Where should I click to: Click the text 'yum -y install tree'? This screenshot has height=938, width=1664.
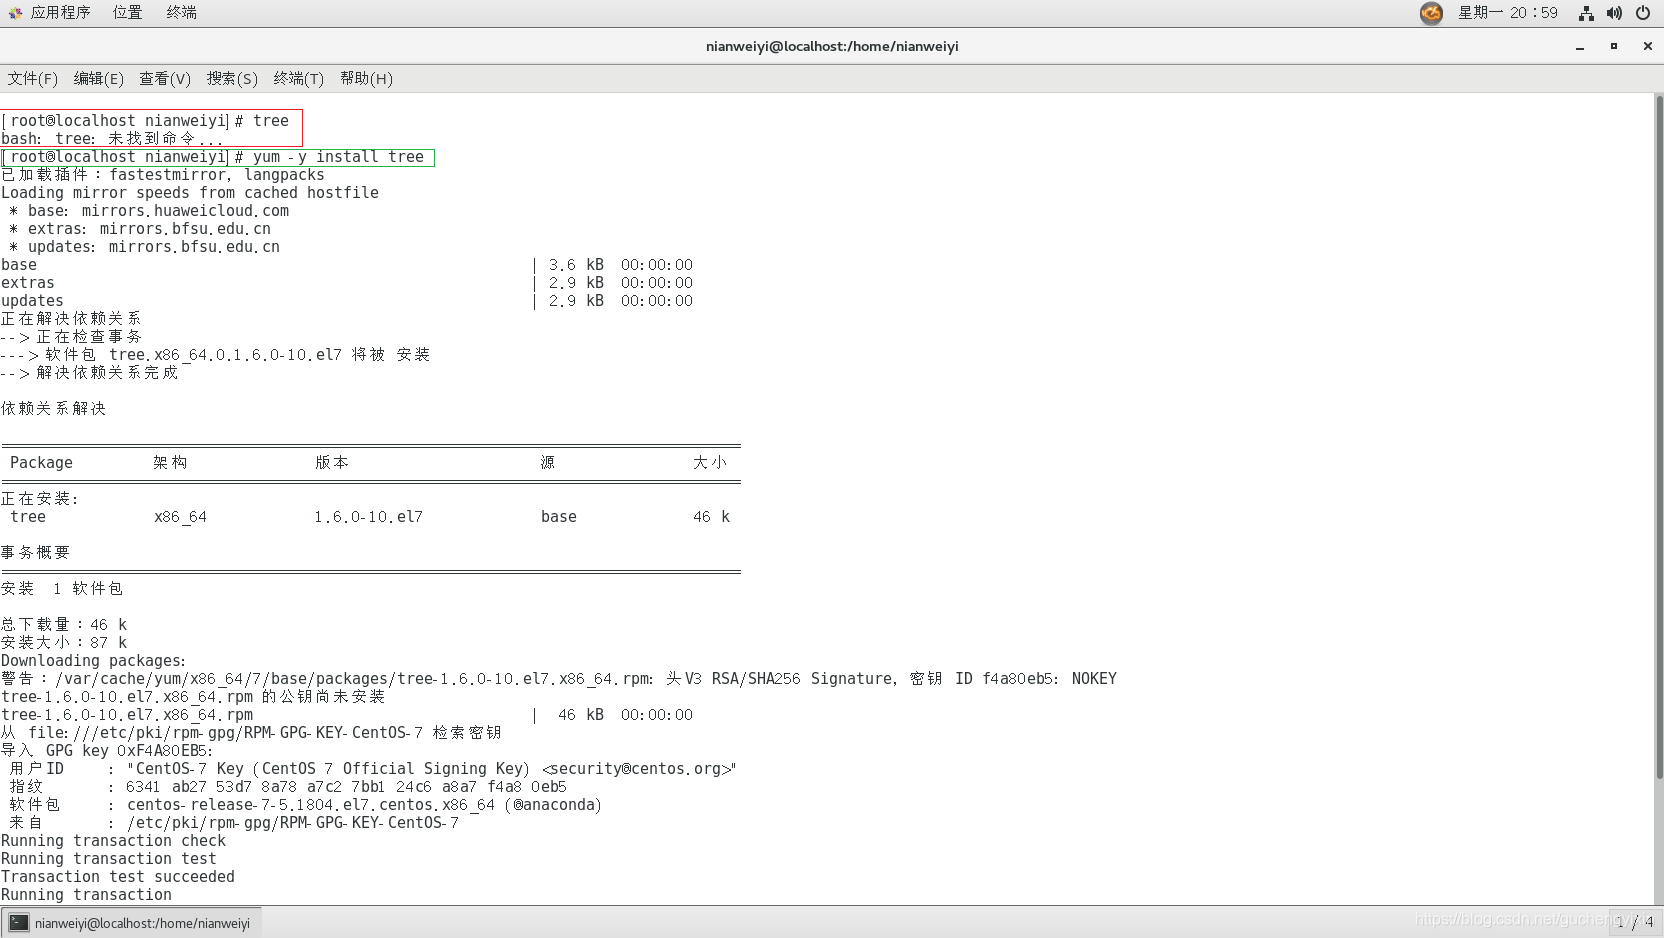[338, 157]
